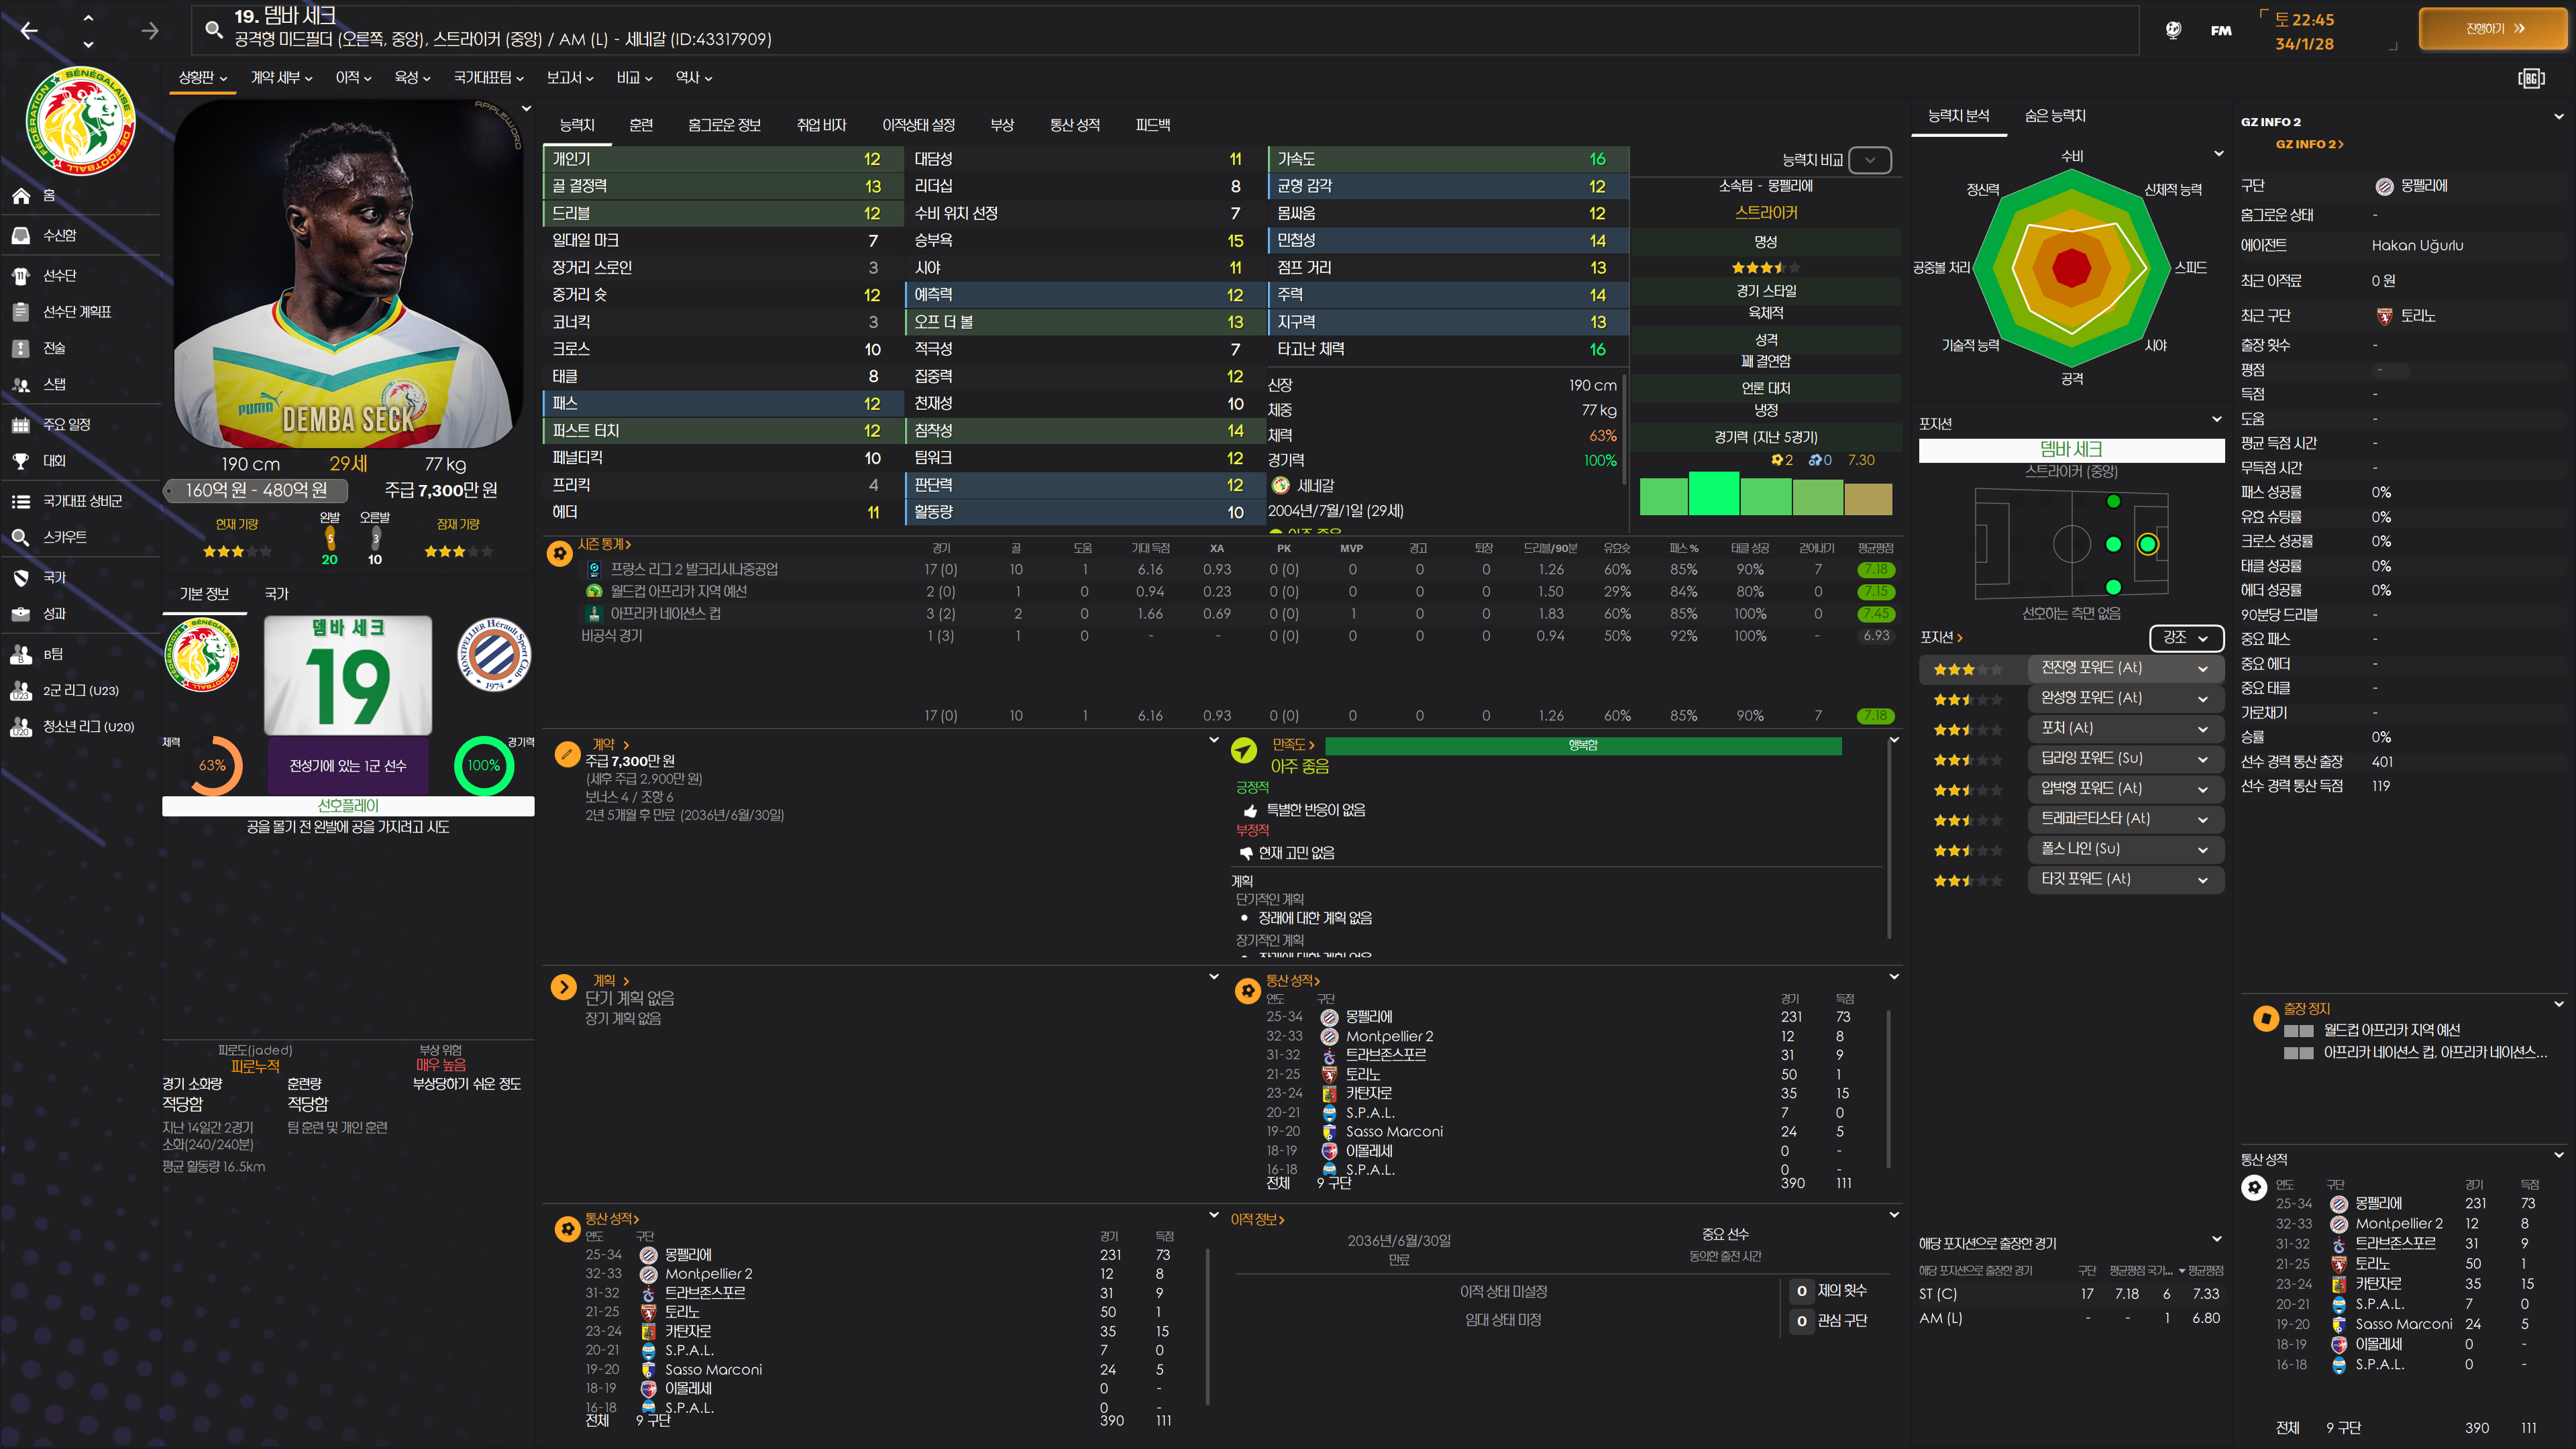Image resolution: width=2576 pixels, height=1449 pixels.
Task: Expand the 전진형 포워드 (At) role dropdown
Action: (x=2202, y=668)
